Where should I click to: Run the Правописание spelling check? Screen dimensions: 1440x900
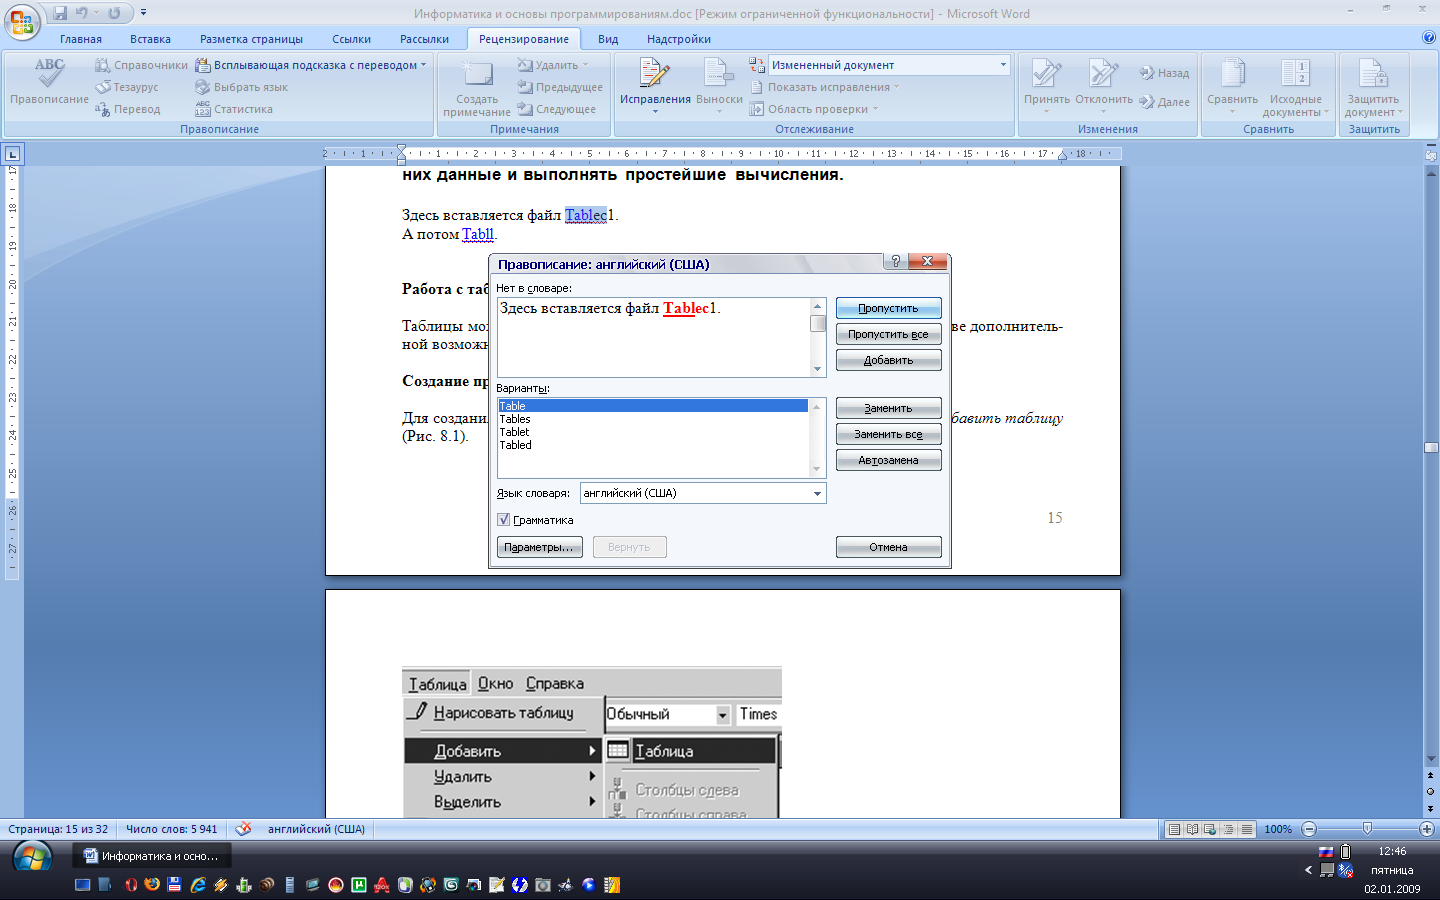[49, 84]
